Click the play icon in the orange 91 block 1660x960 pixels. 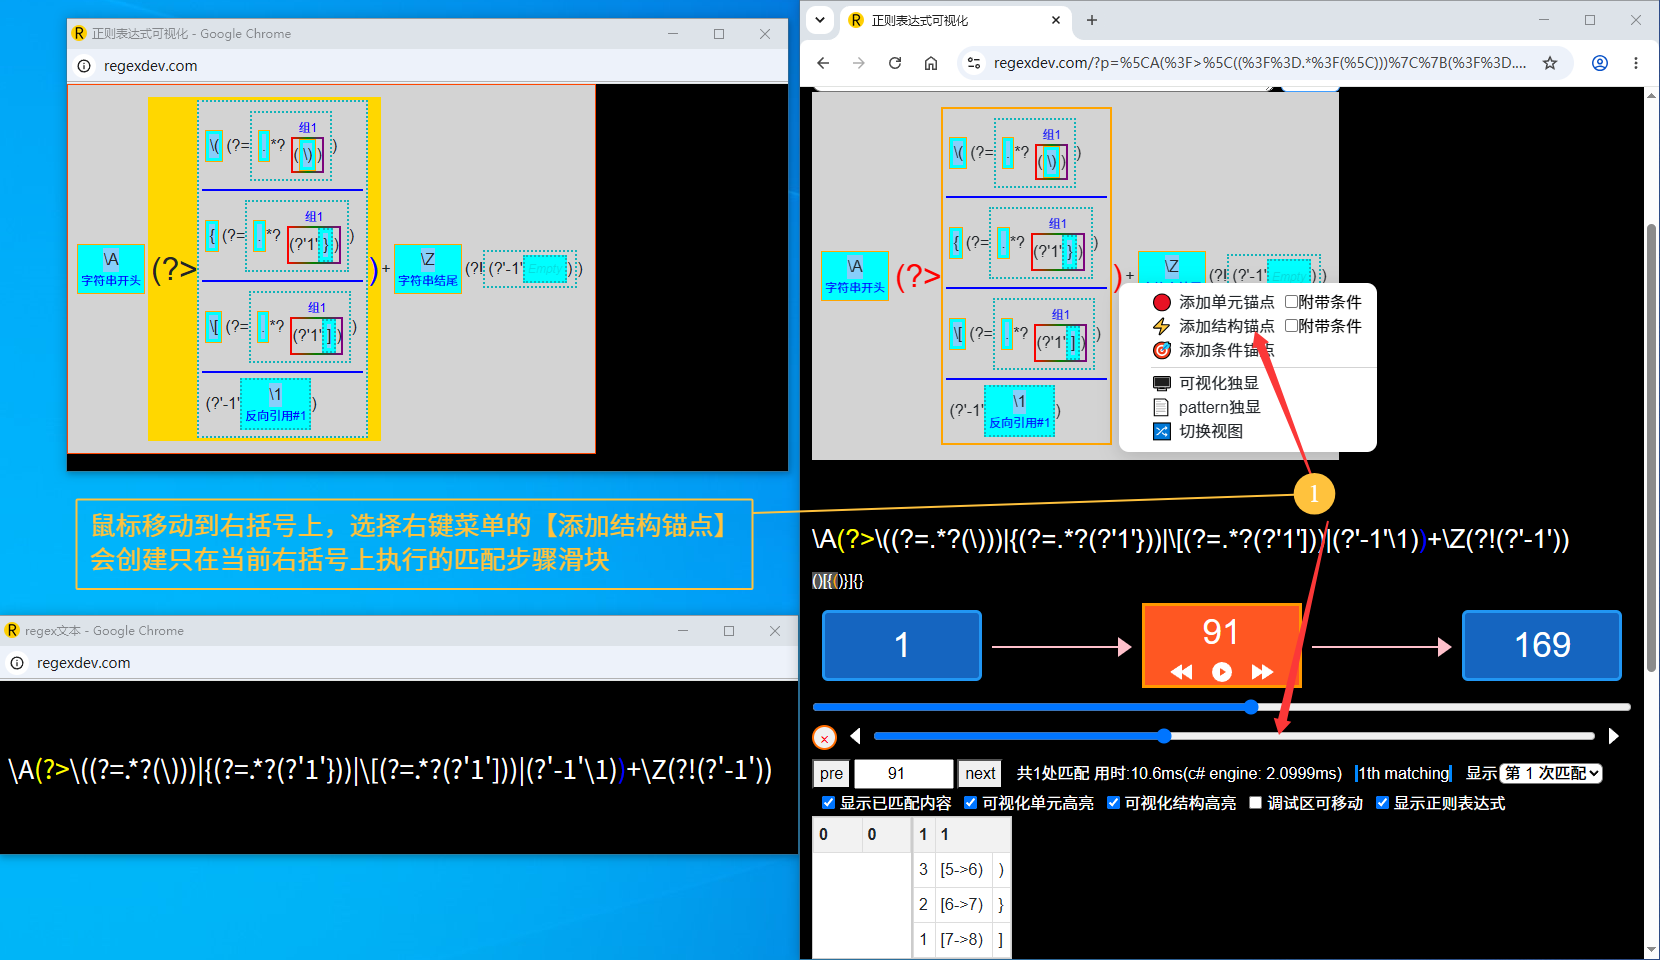pos(1222,672)
